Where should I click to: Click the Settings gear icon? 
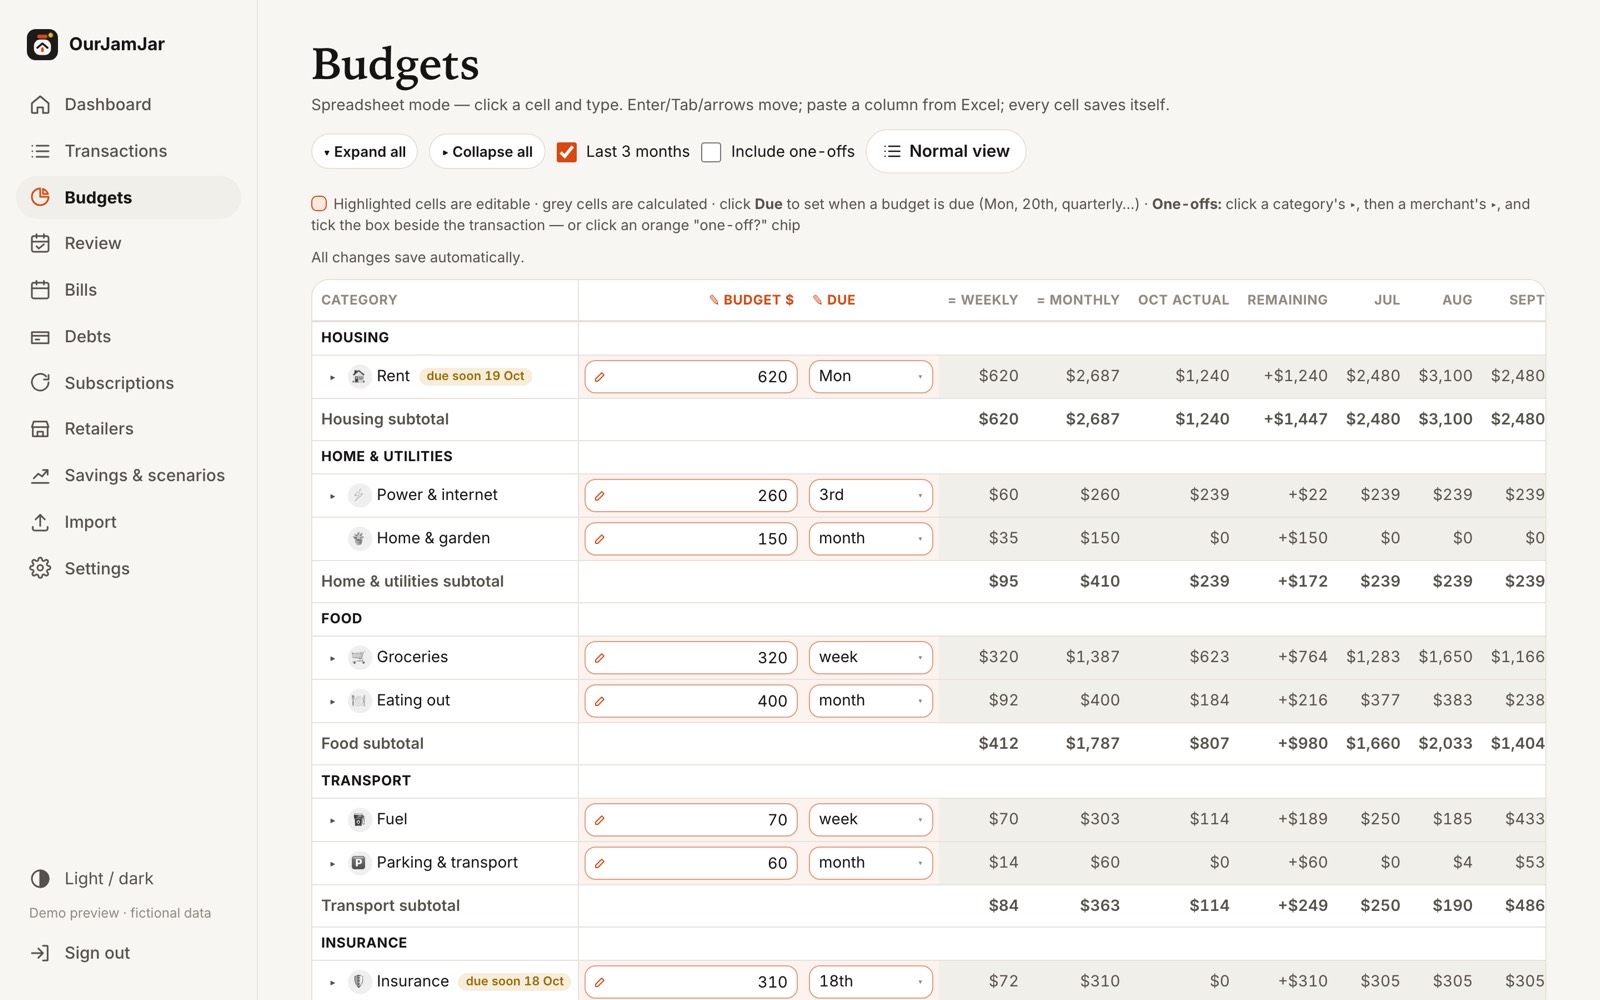[40, 568]
